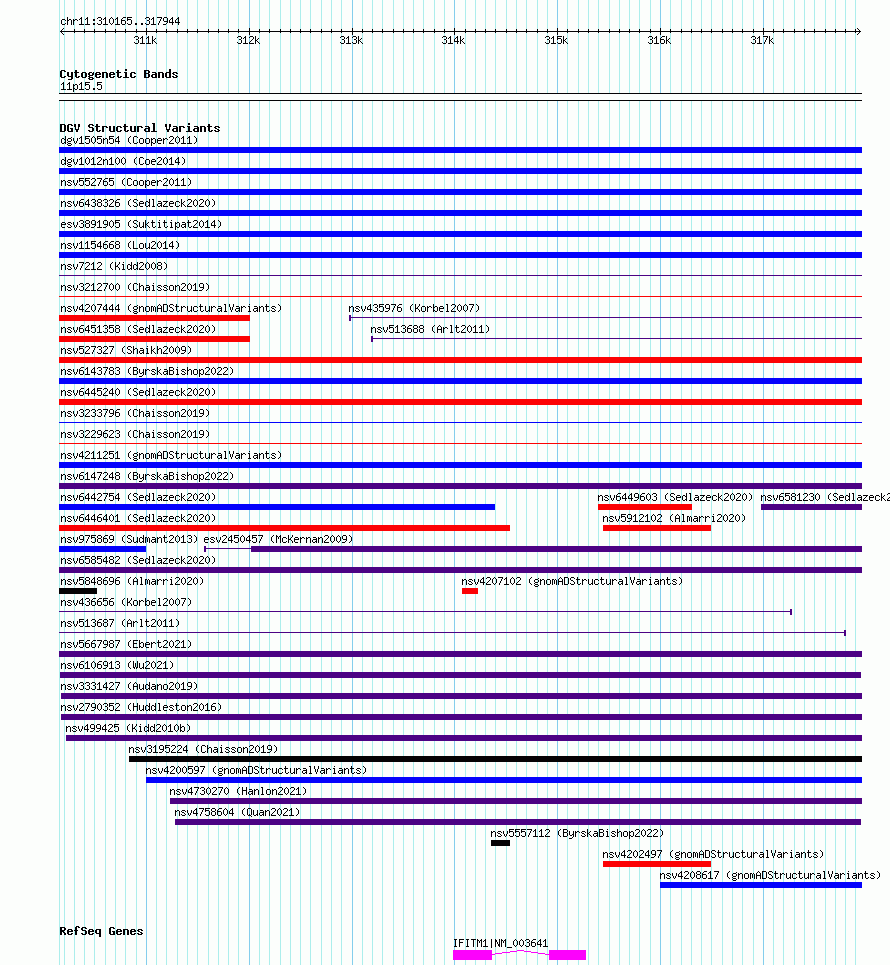The image size is (890, 965).
Task: Open nsv527327 (Shaikh2009) variant
Action: (126, 350)
